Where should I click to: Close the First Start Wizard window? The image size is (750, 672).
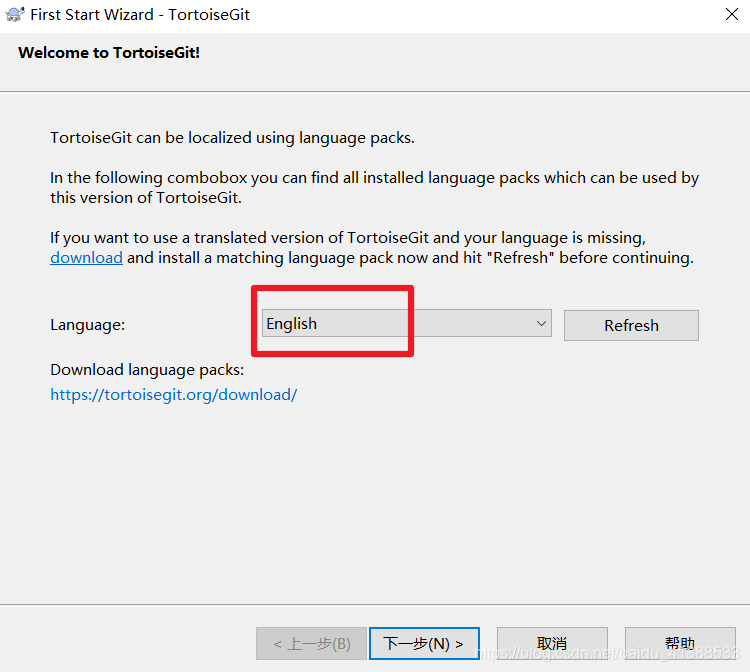[x=732, y=14]
